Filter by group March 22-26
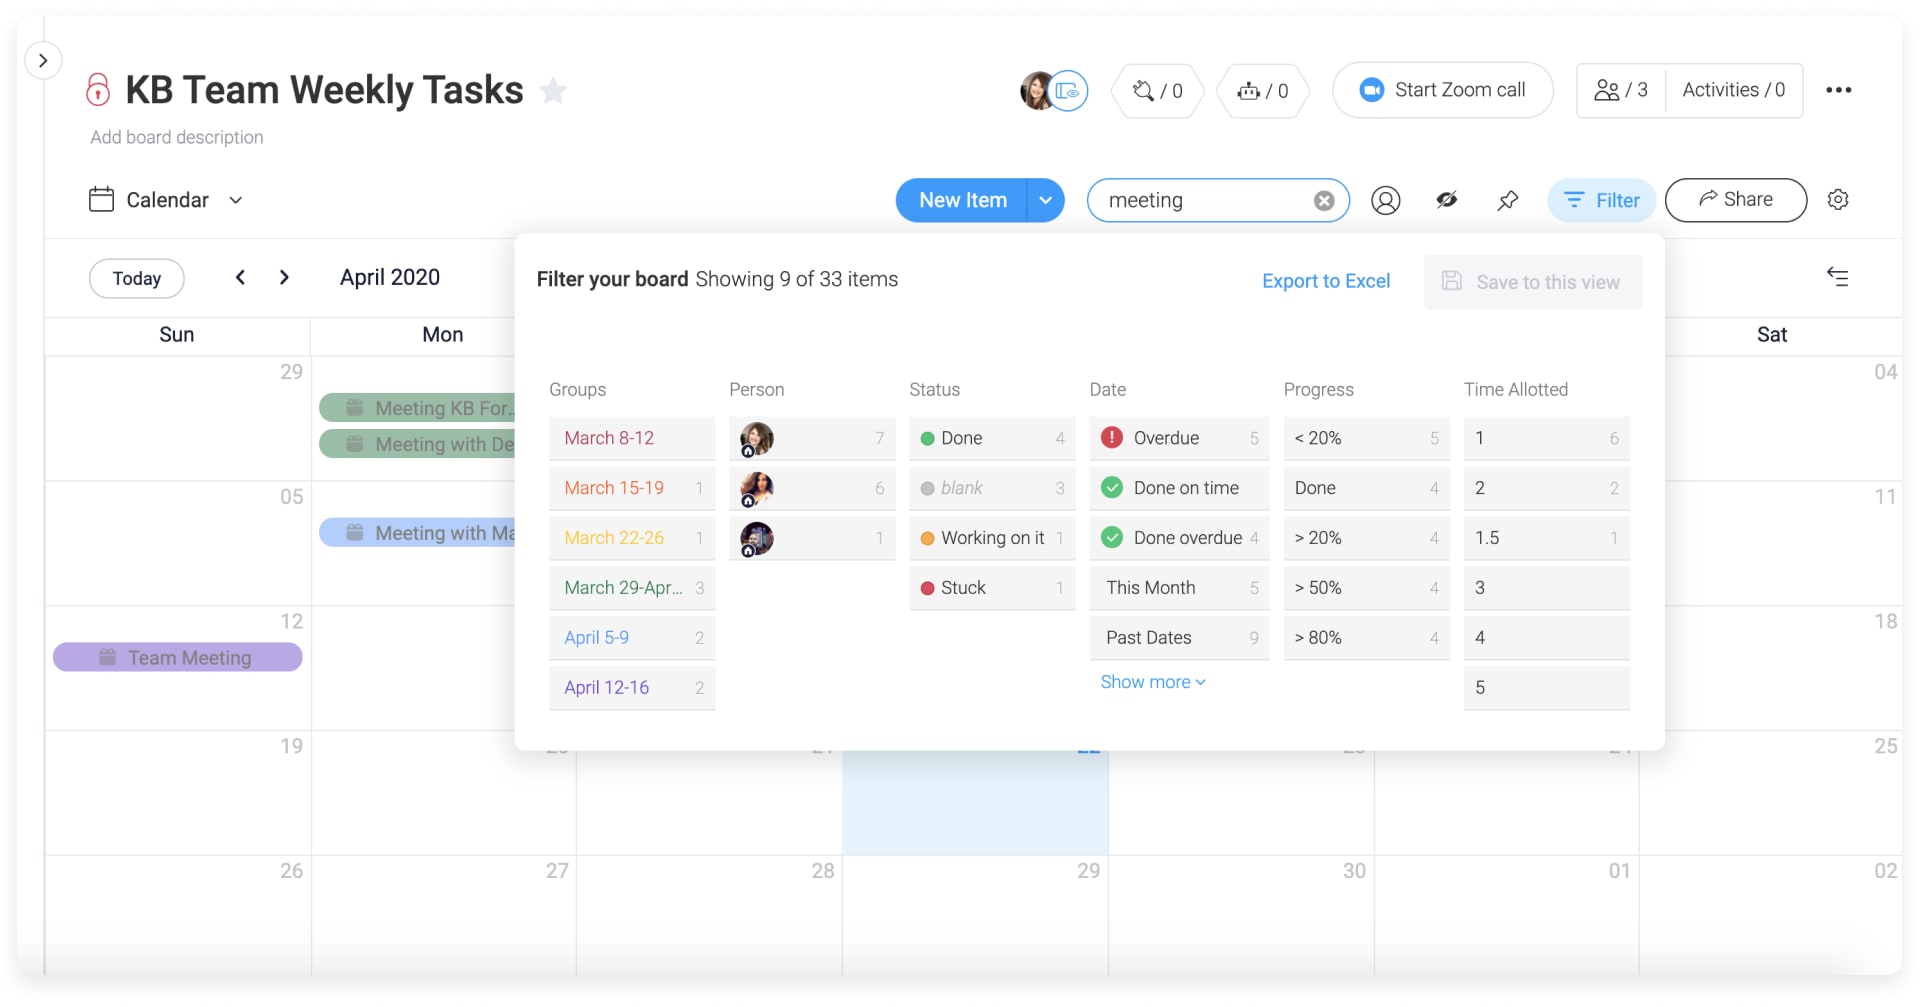Screen dimensions: 1920x1007 pos(632,538)
